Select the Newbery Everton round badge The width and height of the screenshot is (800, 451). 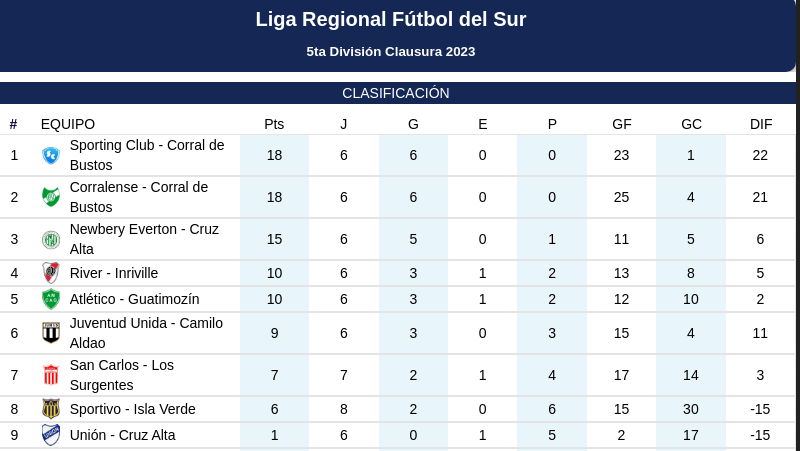51,239
